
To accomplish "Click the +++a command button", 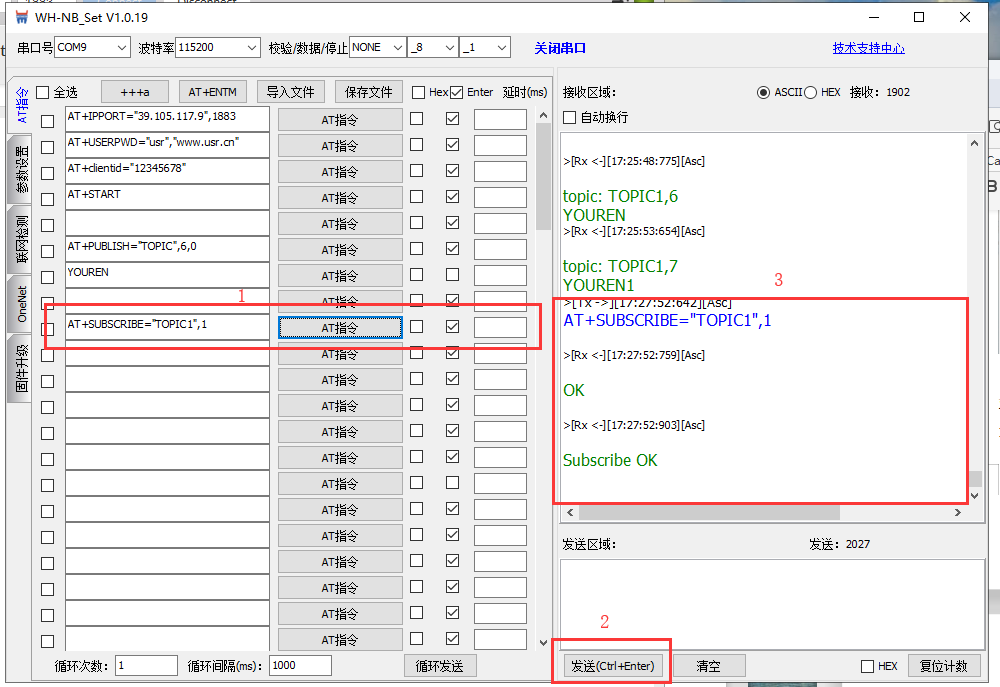I will [135, 92].
